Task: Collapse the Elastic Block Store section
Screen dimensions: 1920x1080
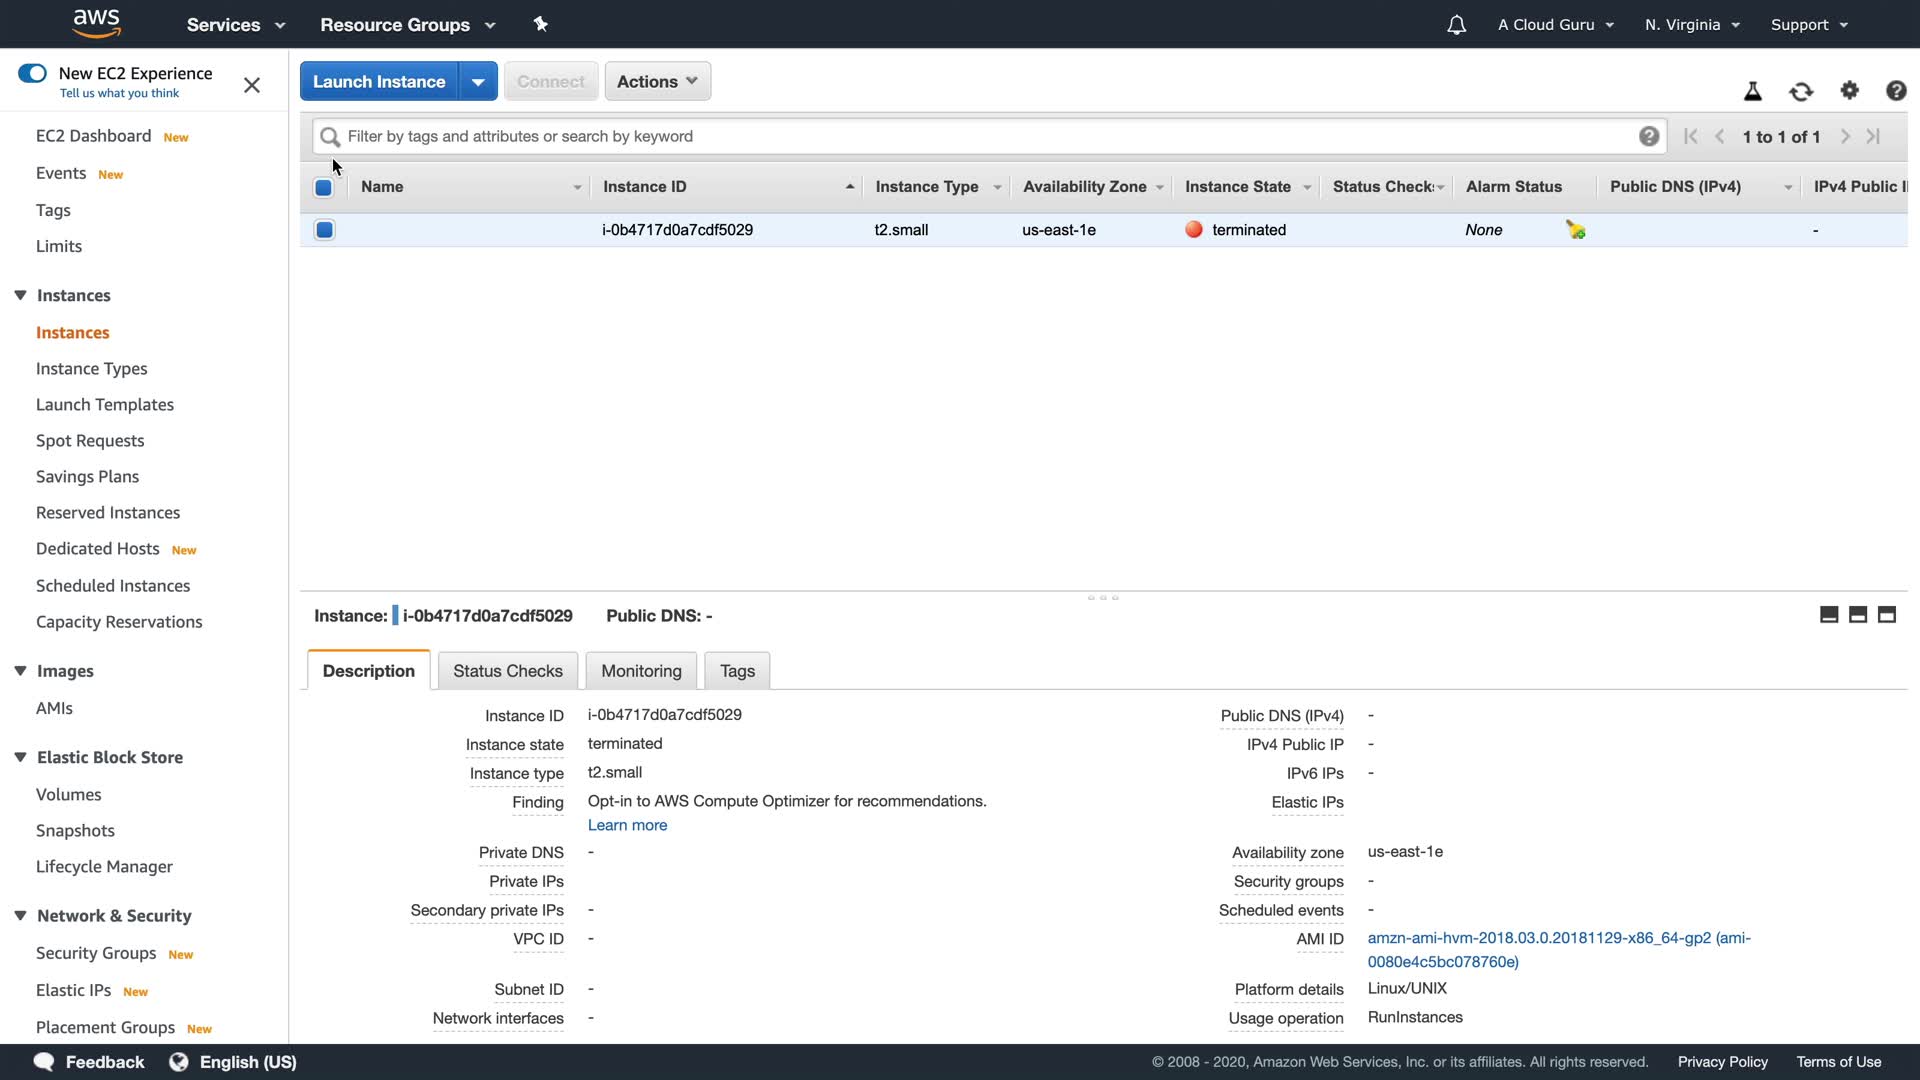Action: 20,757
